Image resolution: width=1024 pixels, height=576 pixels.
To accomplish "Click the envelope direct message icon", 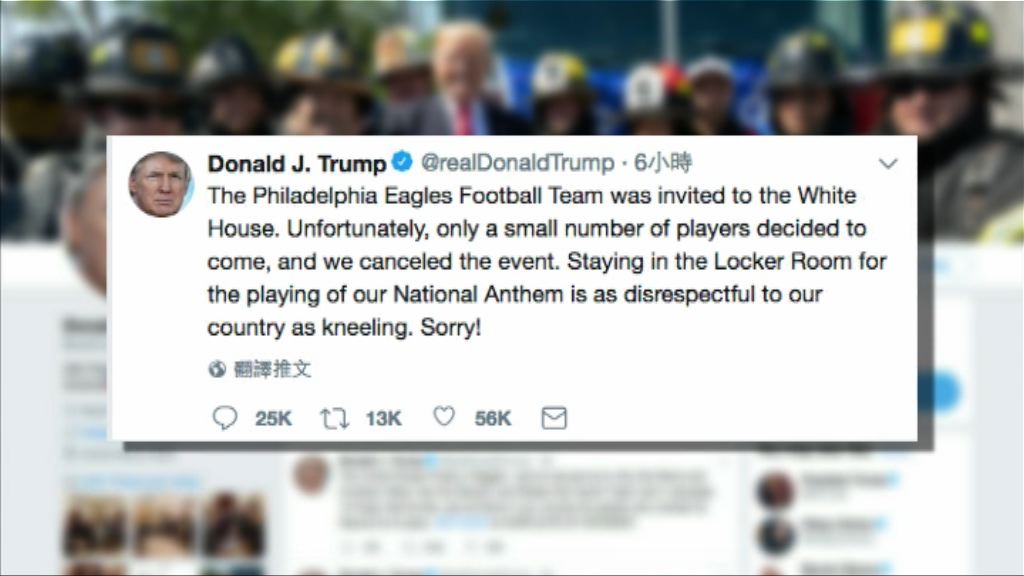I will (x=554, y=418).
